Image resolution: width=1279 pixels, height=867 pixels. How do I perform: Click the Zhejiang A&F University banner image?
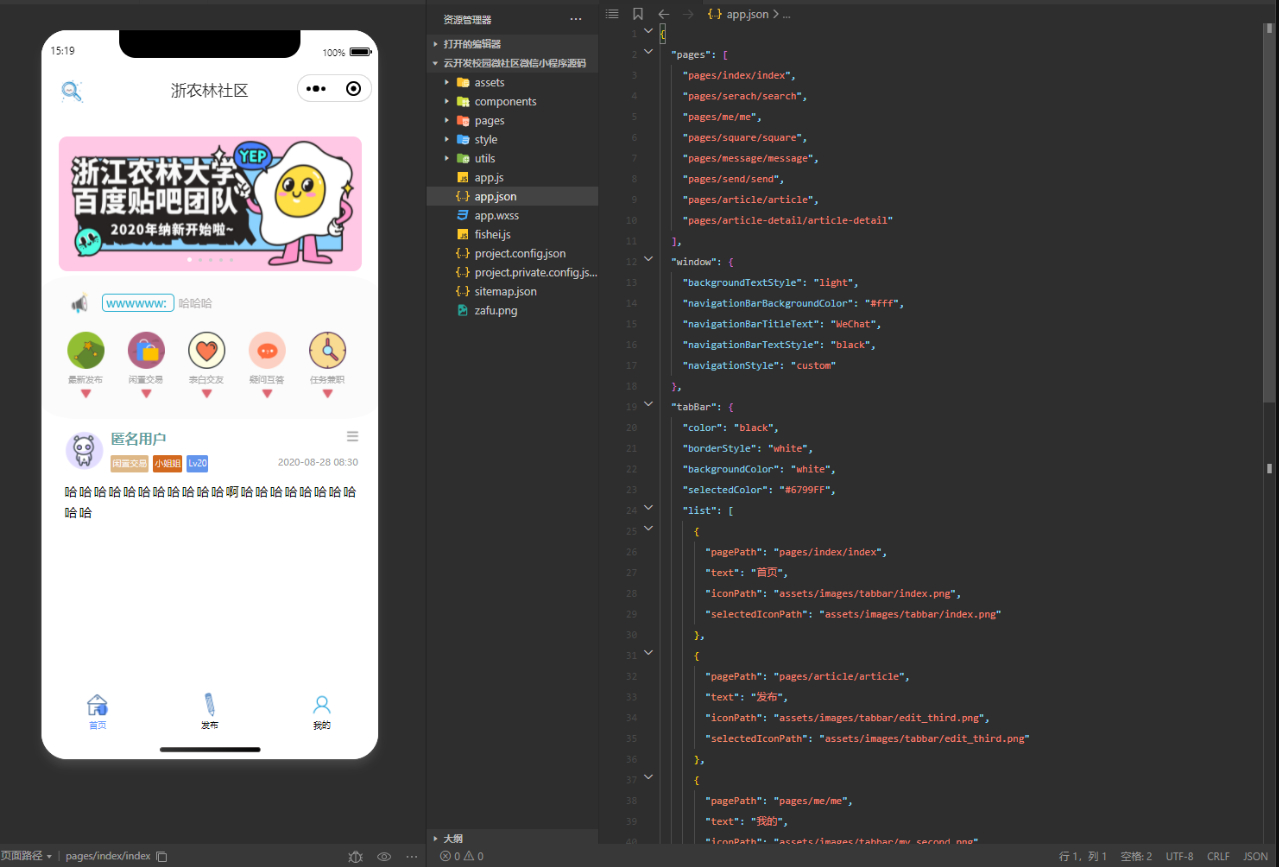(x=210, y=204)
